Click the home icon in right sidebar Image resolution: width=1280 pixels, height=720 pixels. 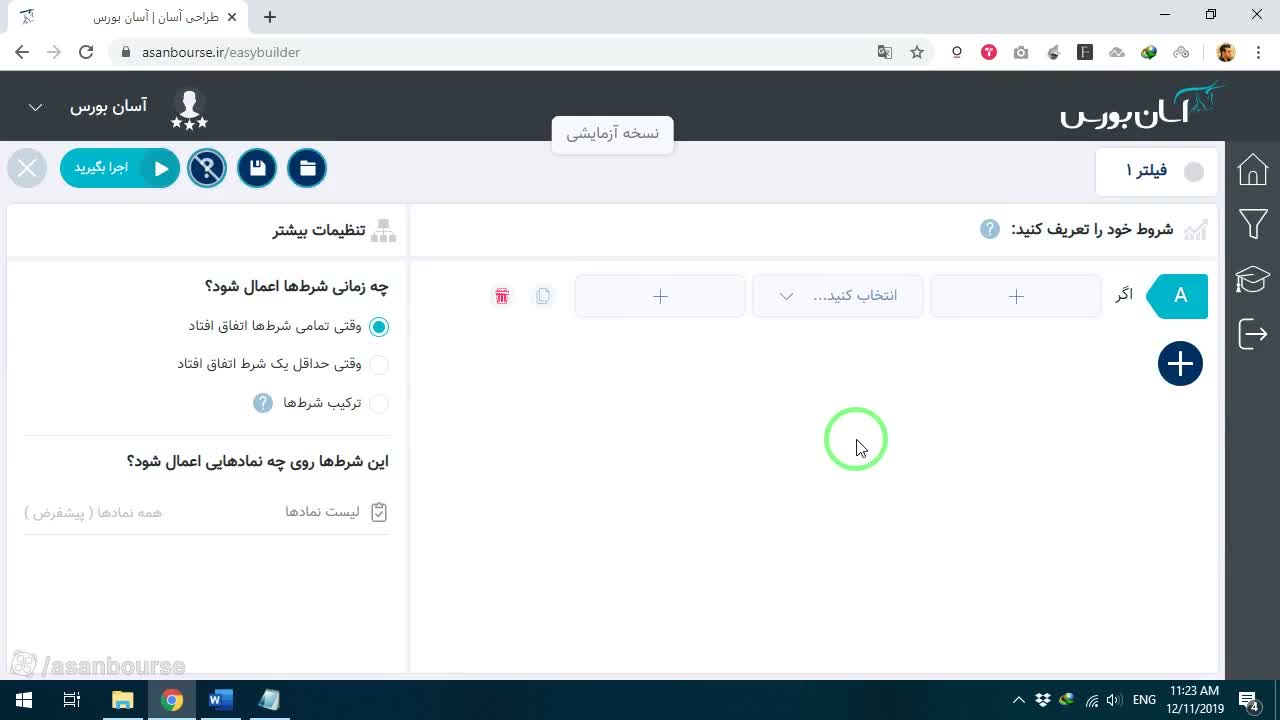coord(1253,170)
